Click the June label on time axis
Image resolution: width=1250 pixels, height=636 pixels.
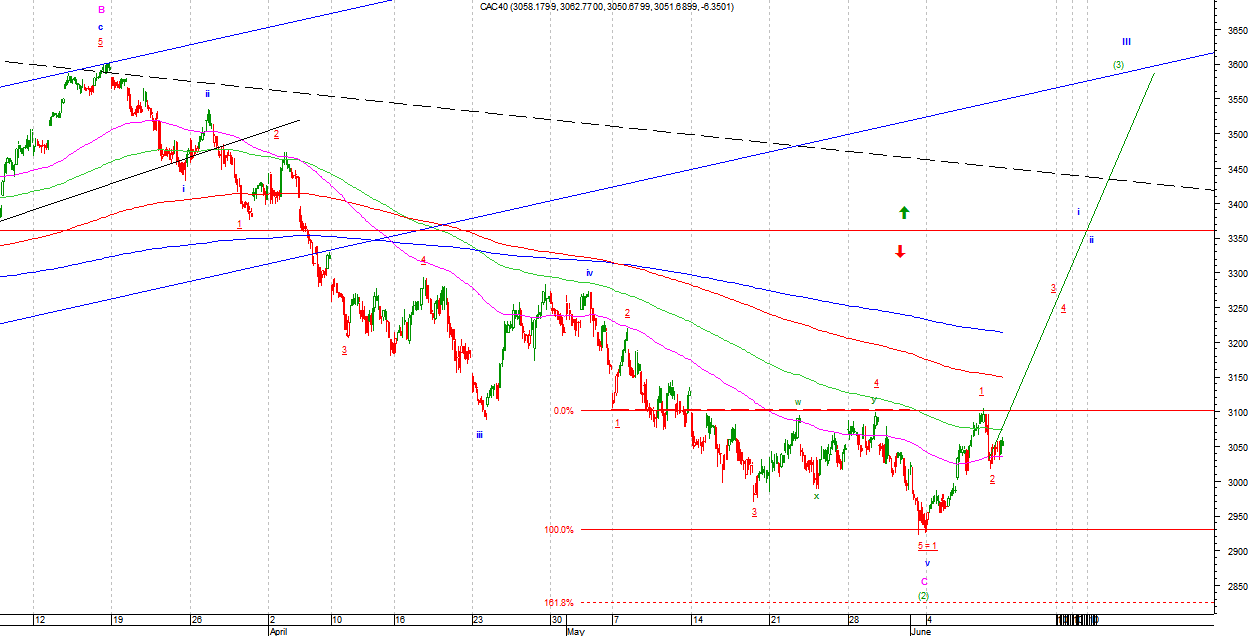[x=919, y=632]
